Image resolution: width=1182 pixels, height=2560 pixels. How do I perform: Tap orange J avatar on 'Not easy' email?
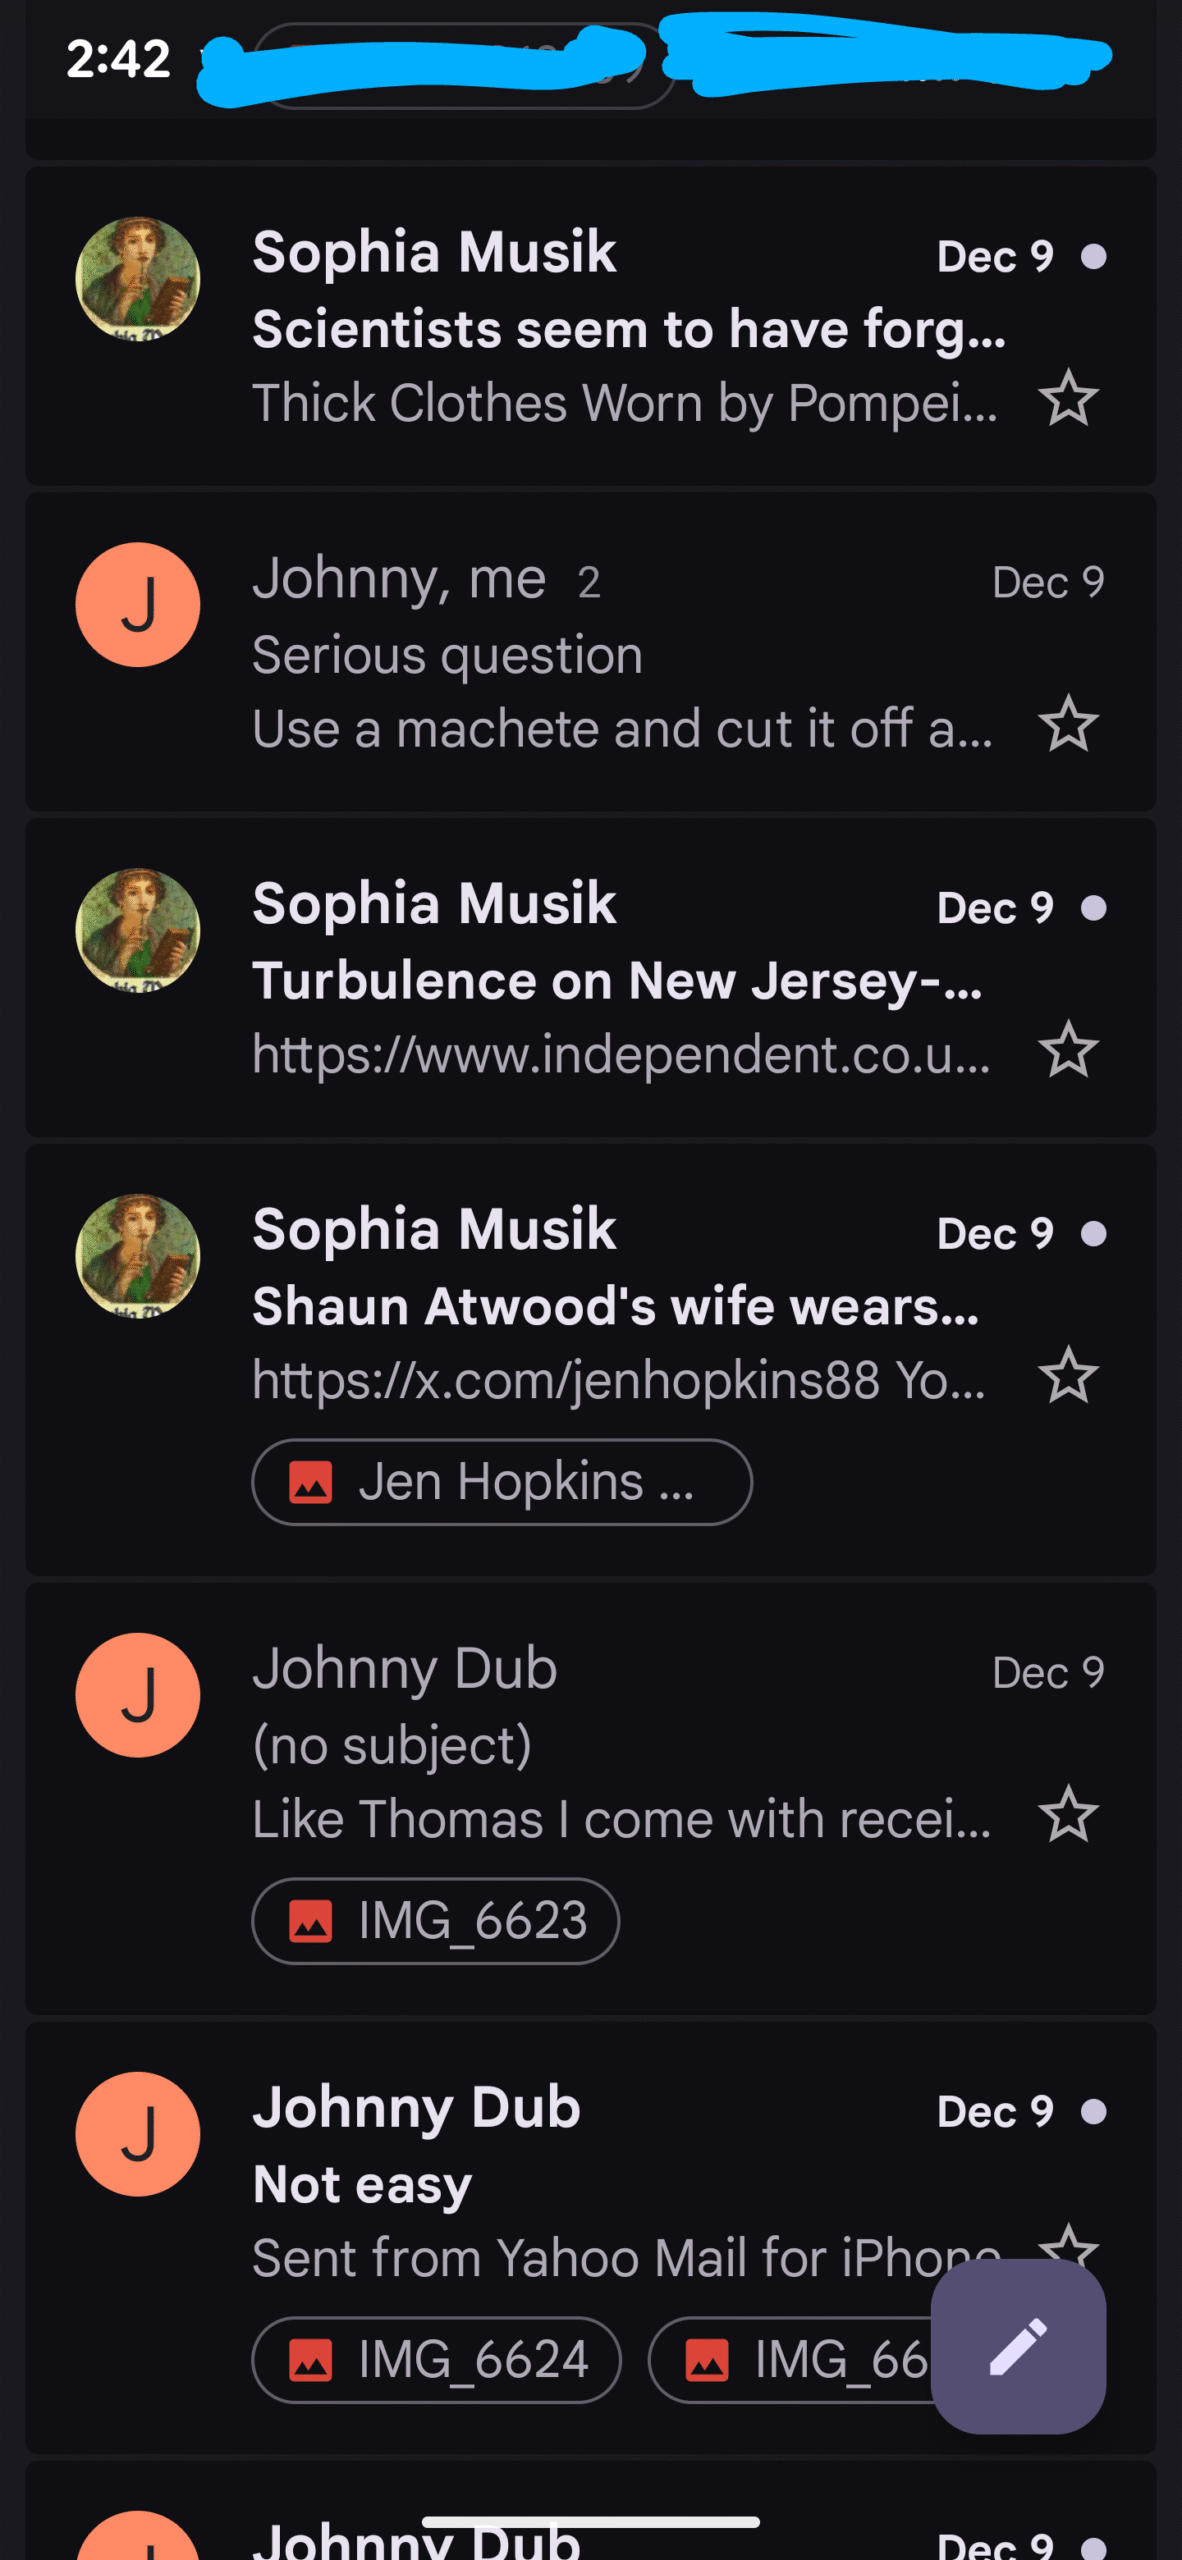click(138, 2134)
